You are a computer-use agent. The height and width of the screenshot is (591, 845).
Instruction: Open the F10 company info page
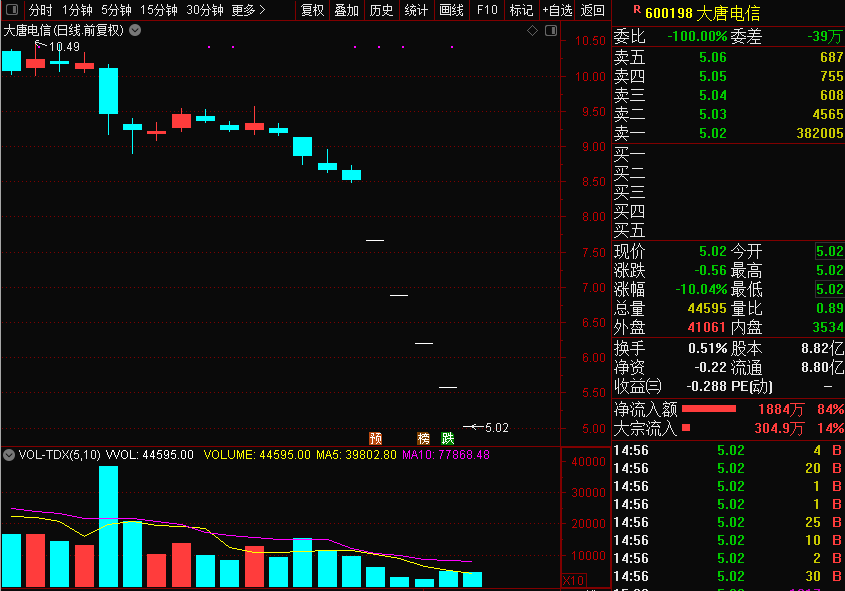(487, 10)
